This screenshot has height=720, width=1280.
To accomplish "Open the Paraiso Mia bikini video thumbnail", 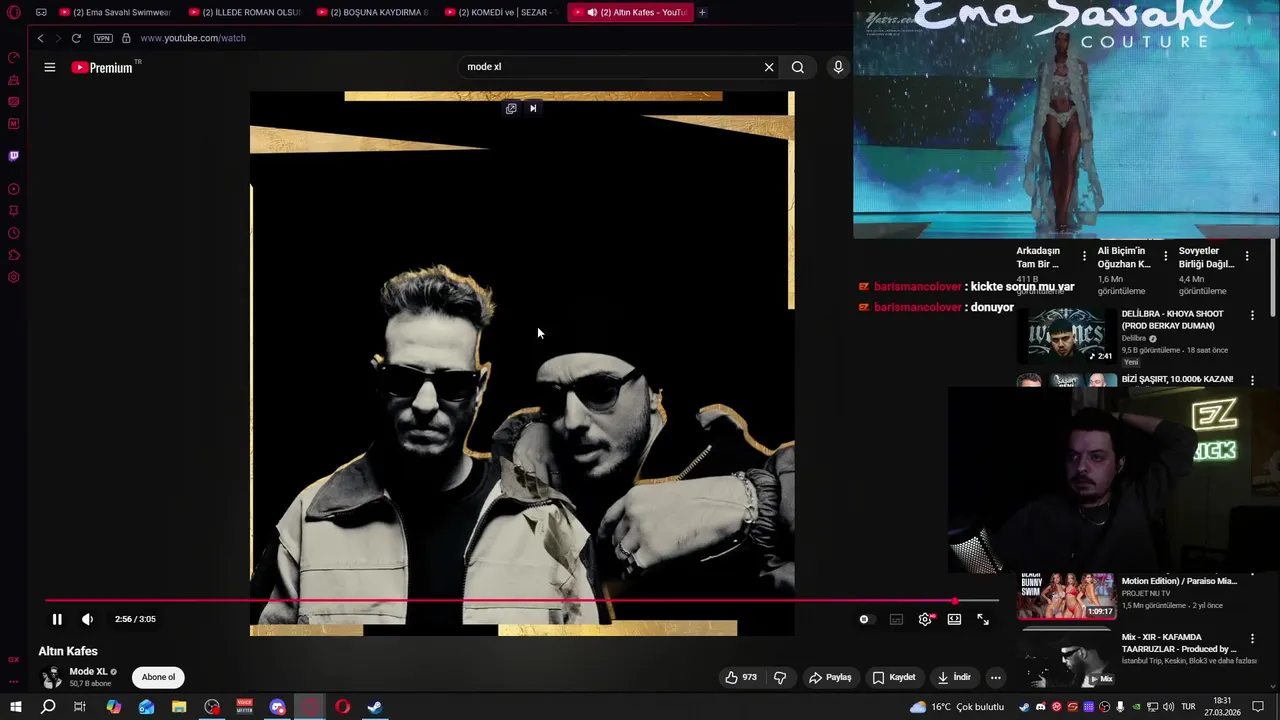I will 1067,596.
